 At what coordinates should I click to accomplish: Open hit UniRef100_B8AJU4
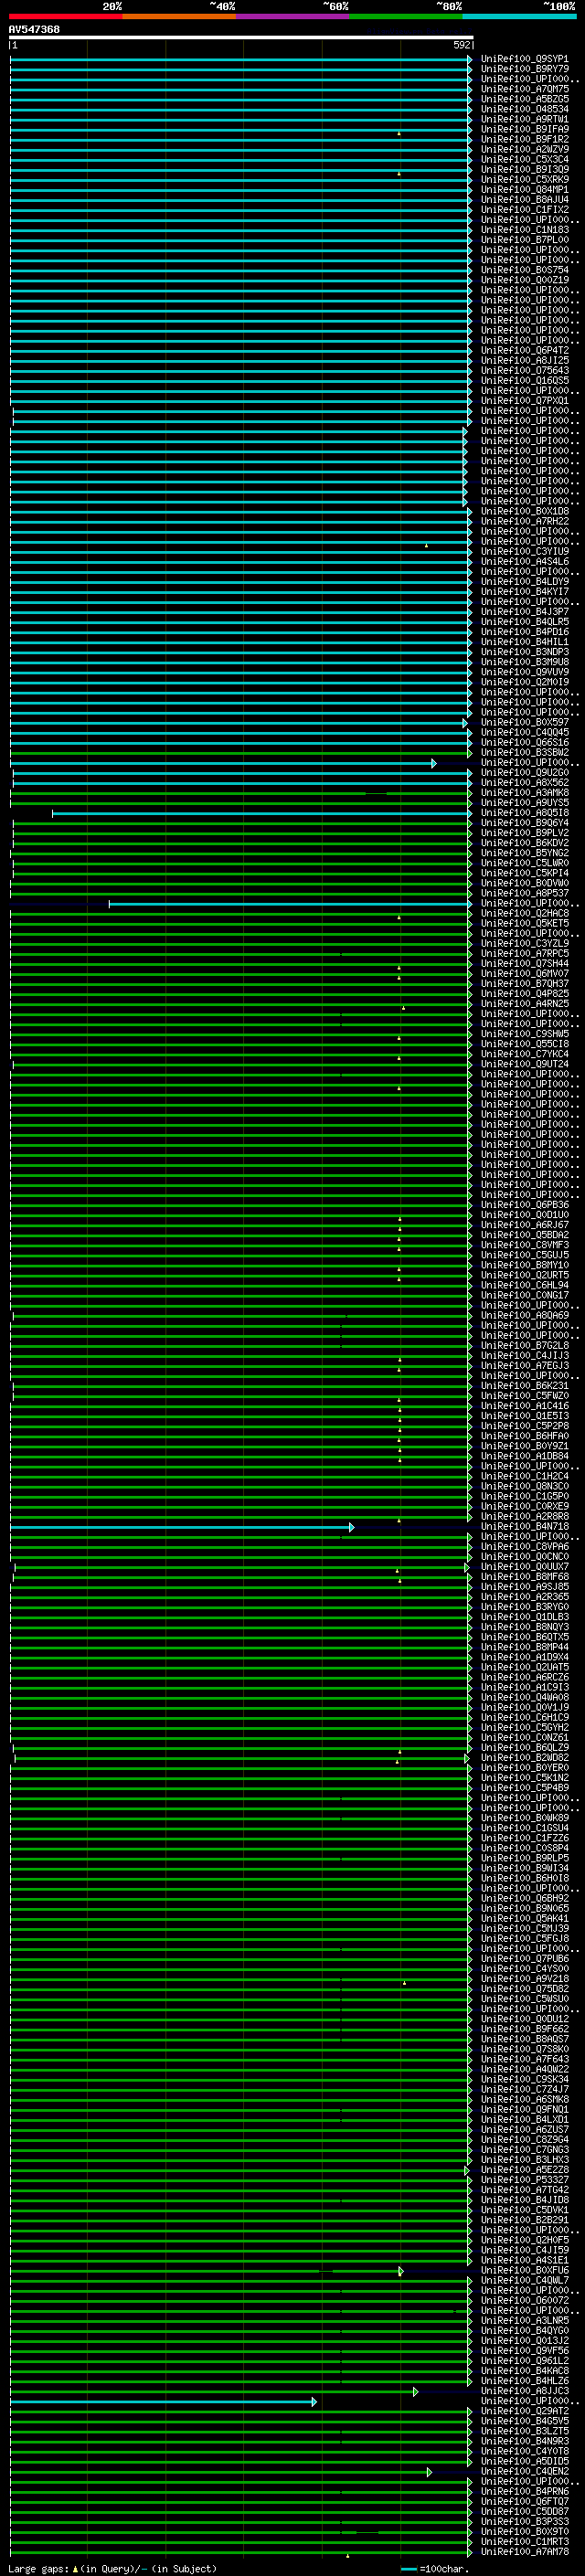[x=524, y=199]
